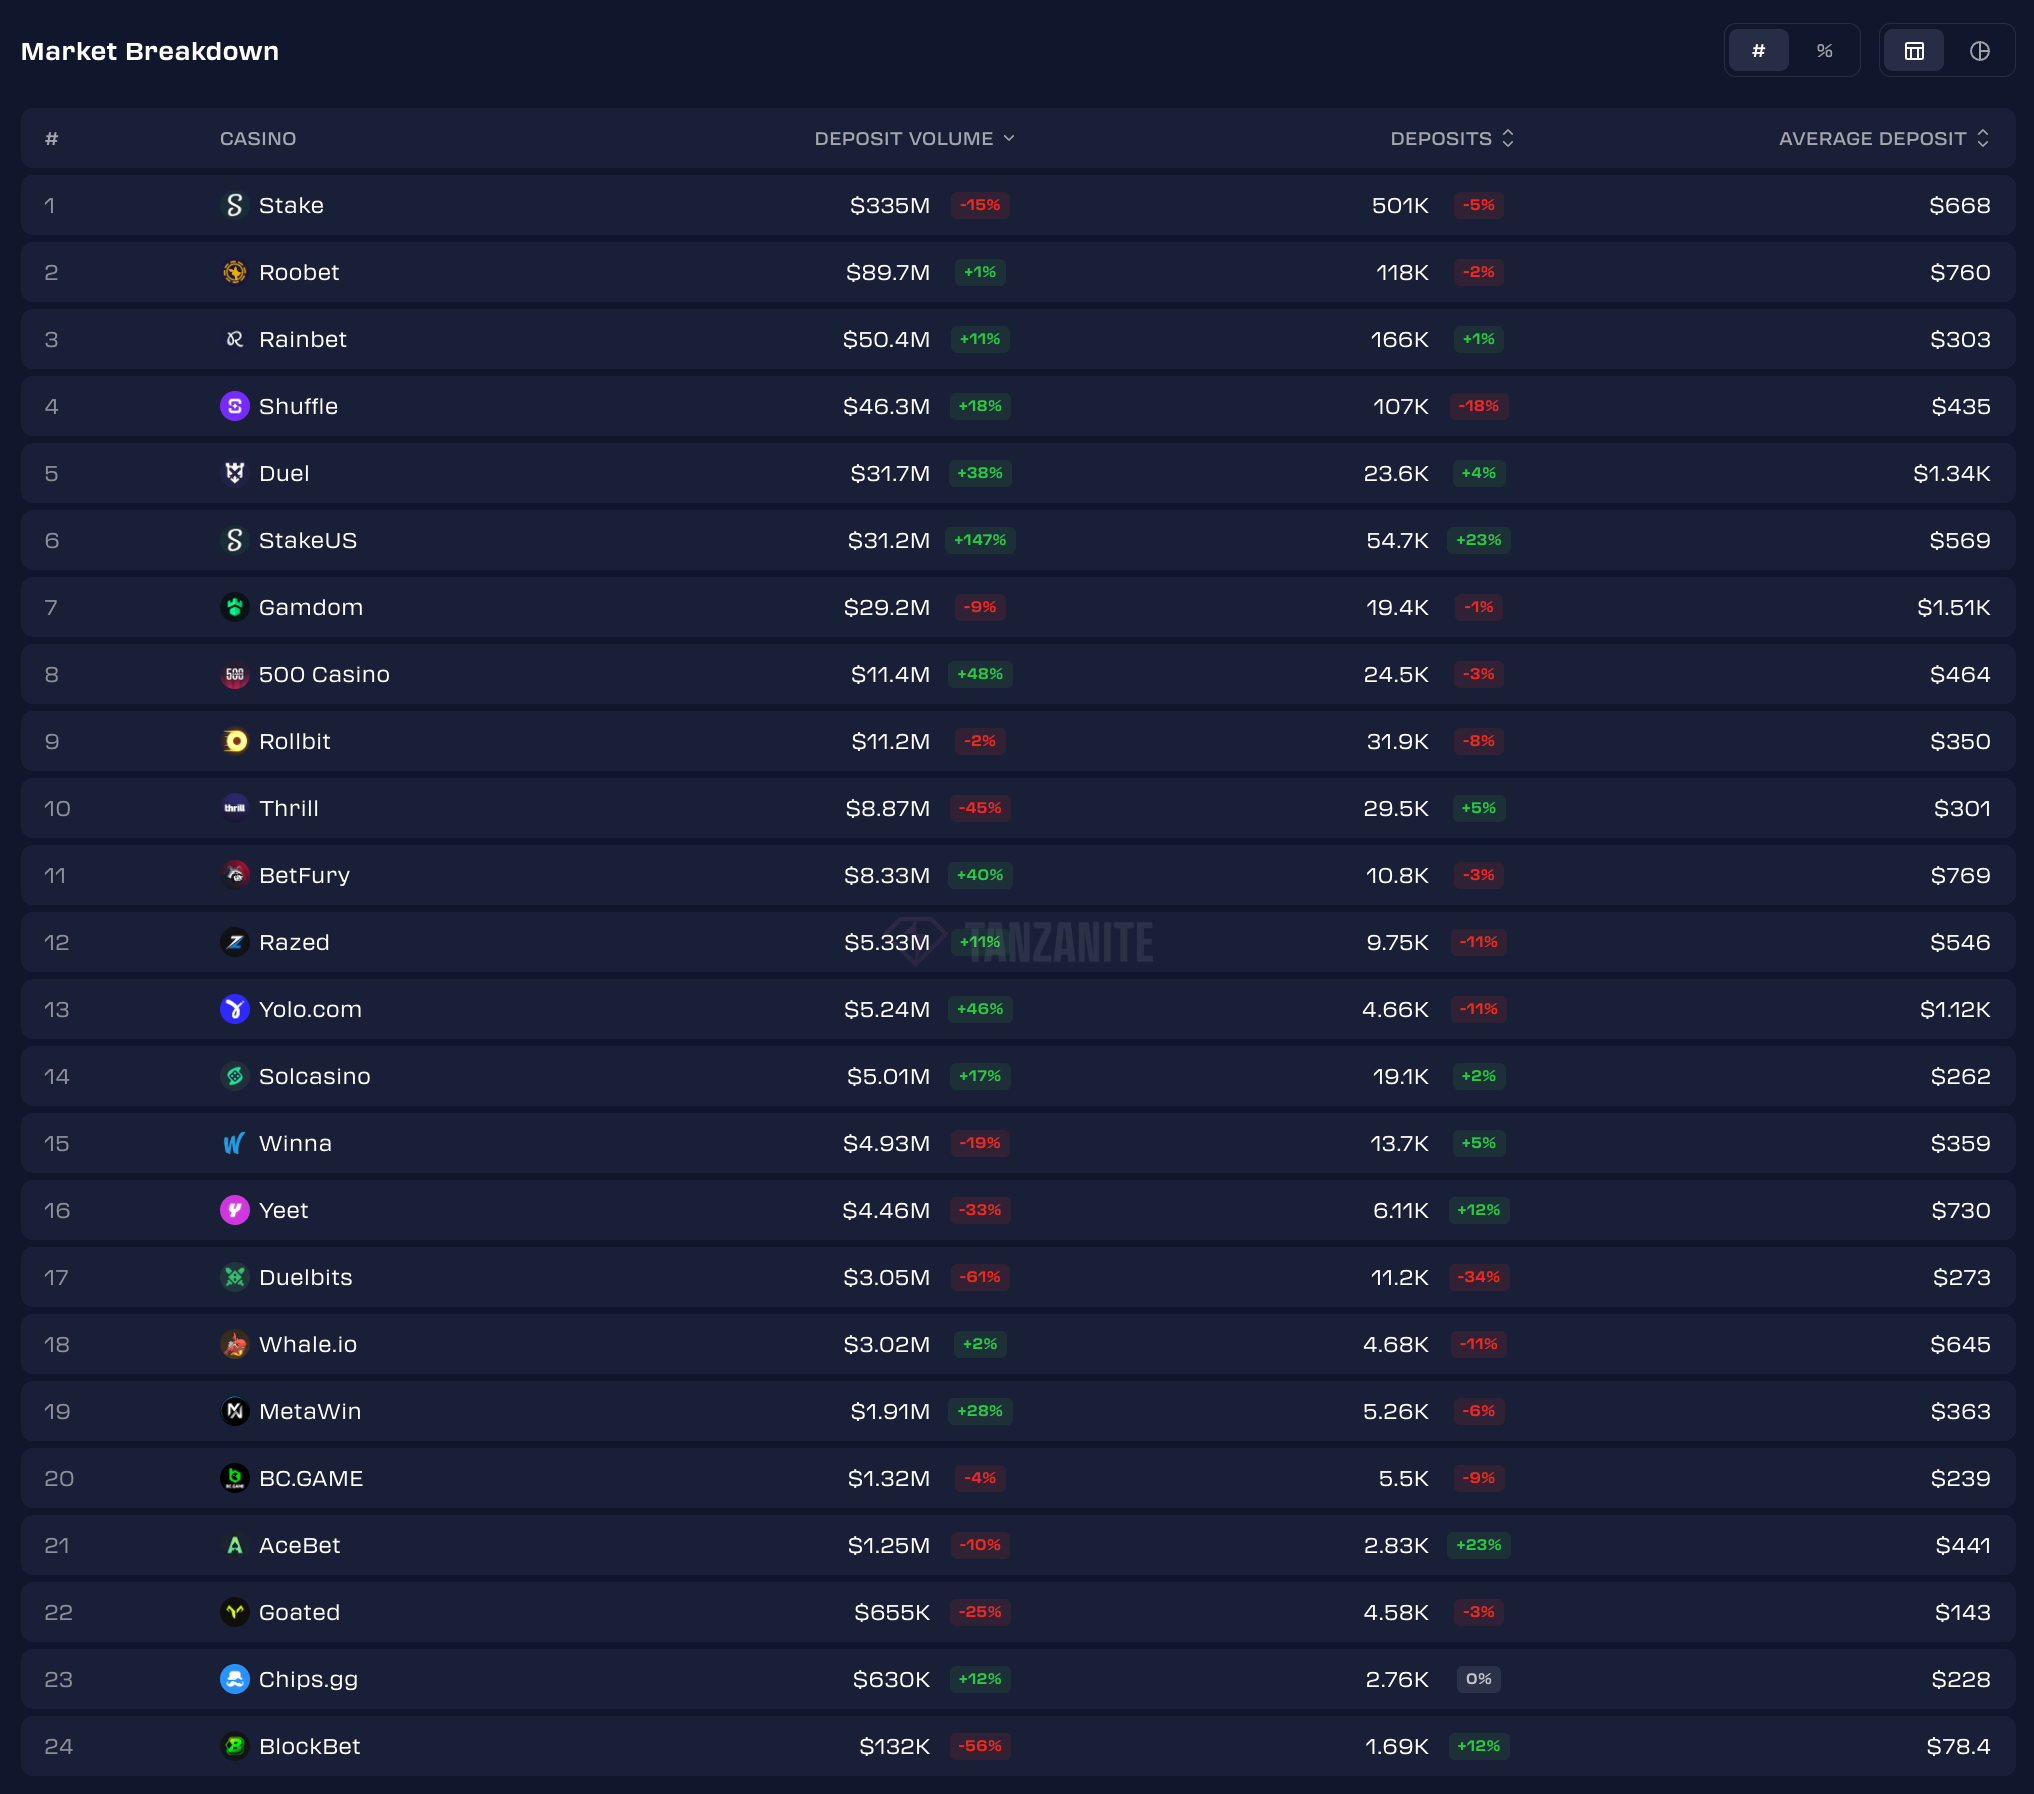Viewport: 2034px width, 1794px height.
Task: Click the Chips.gg logo icon
Action: (234, 1679)
